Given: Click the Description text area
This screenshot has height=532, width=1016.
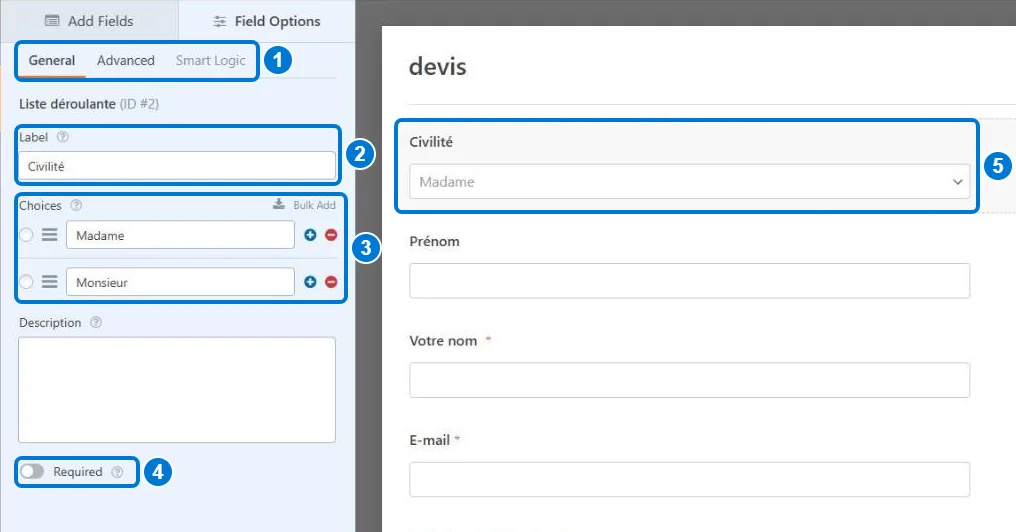Looking at the screenshot, I should pos(177,389).
